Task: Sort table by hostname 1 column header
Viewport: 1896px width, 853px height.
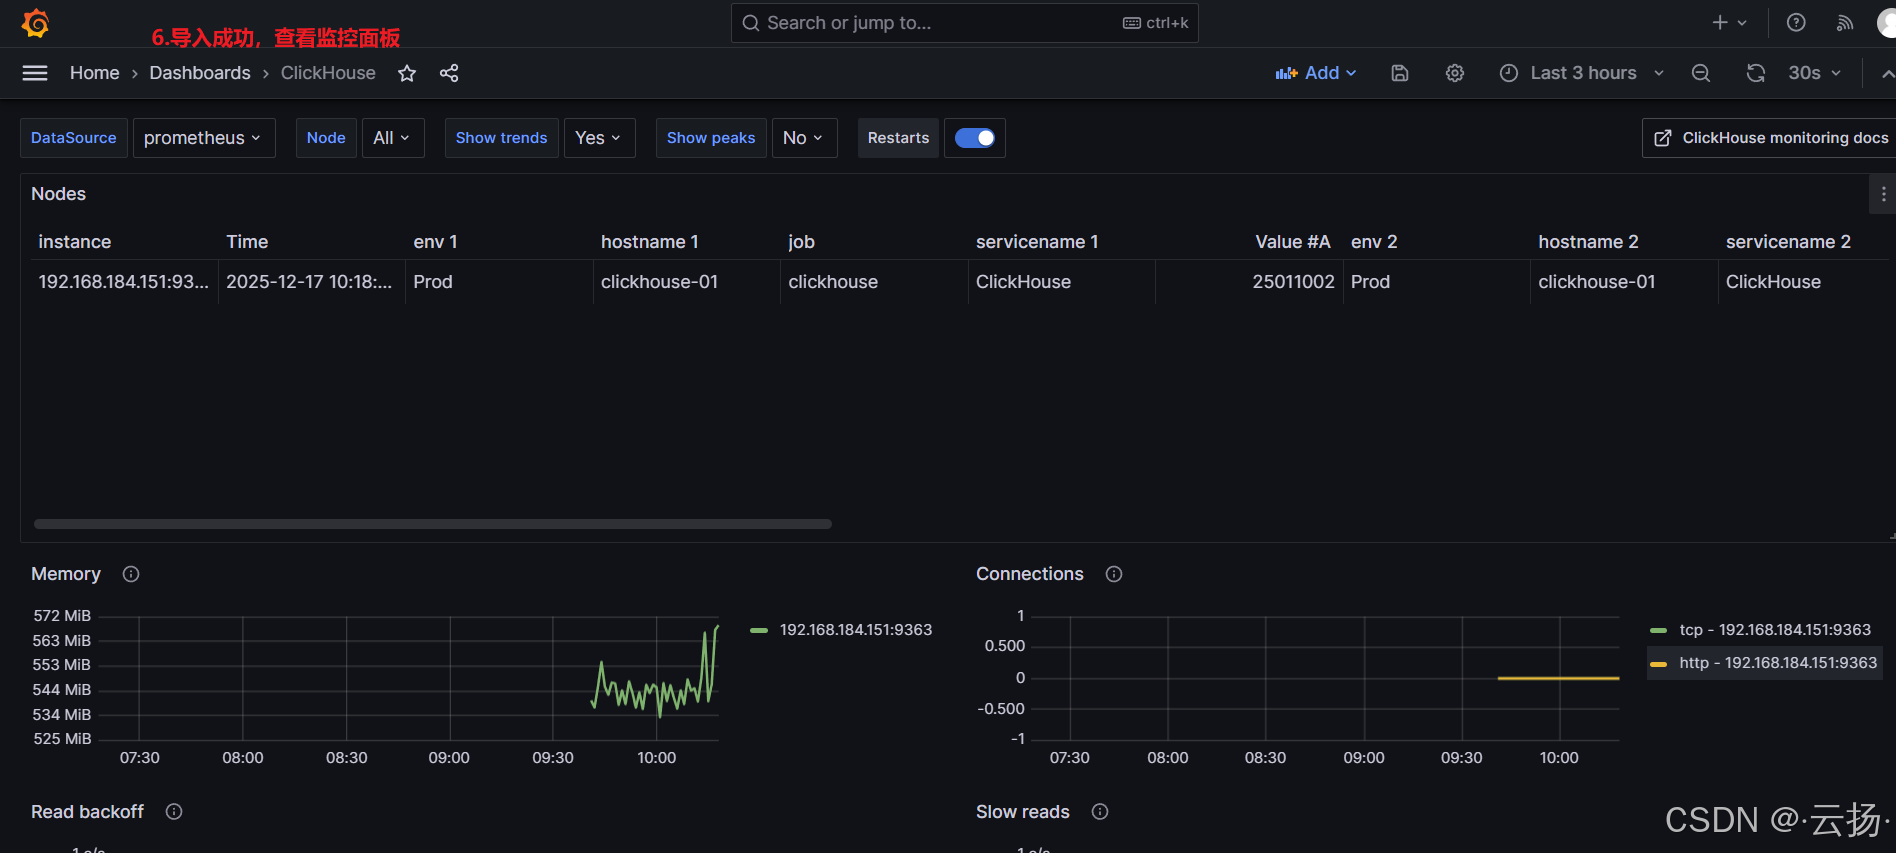Action: coord(650,242)
